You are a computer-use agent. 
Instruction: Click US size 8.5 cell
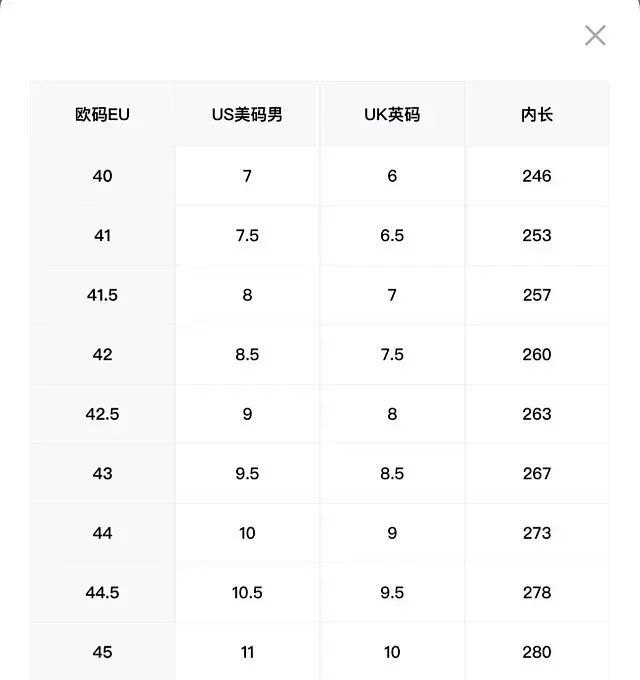click(x=247, y=355)
